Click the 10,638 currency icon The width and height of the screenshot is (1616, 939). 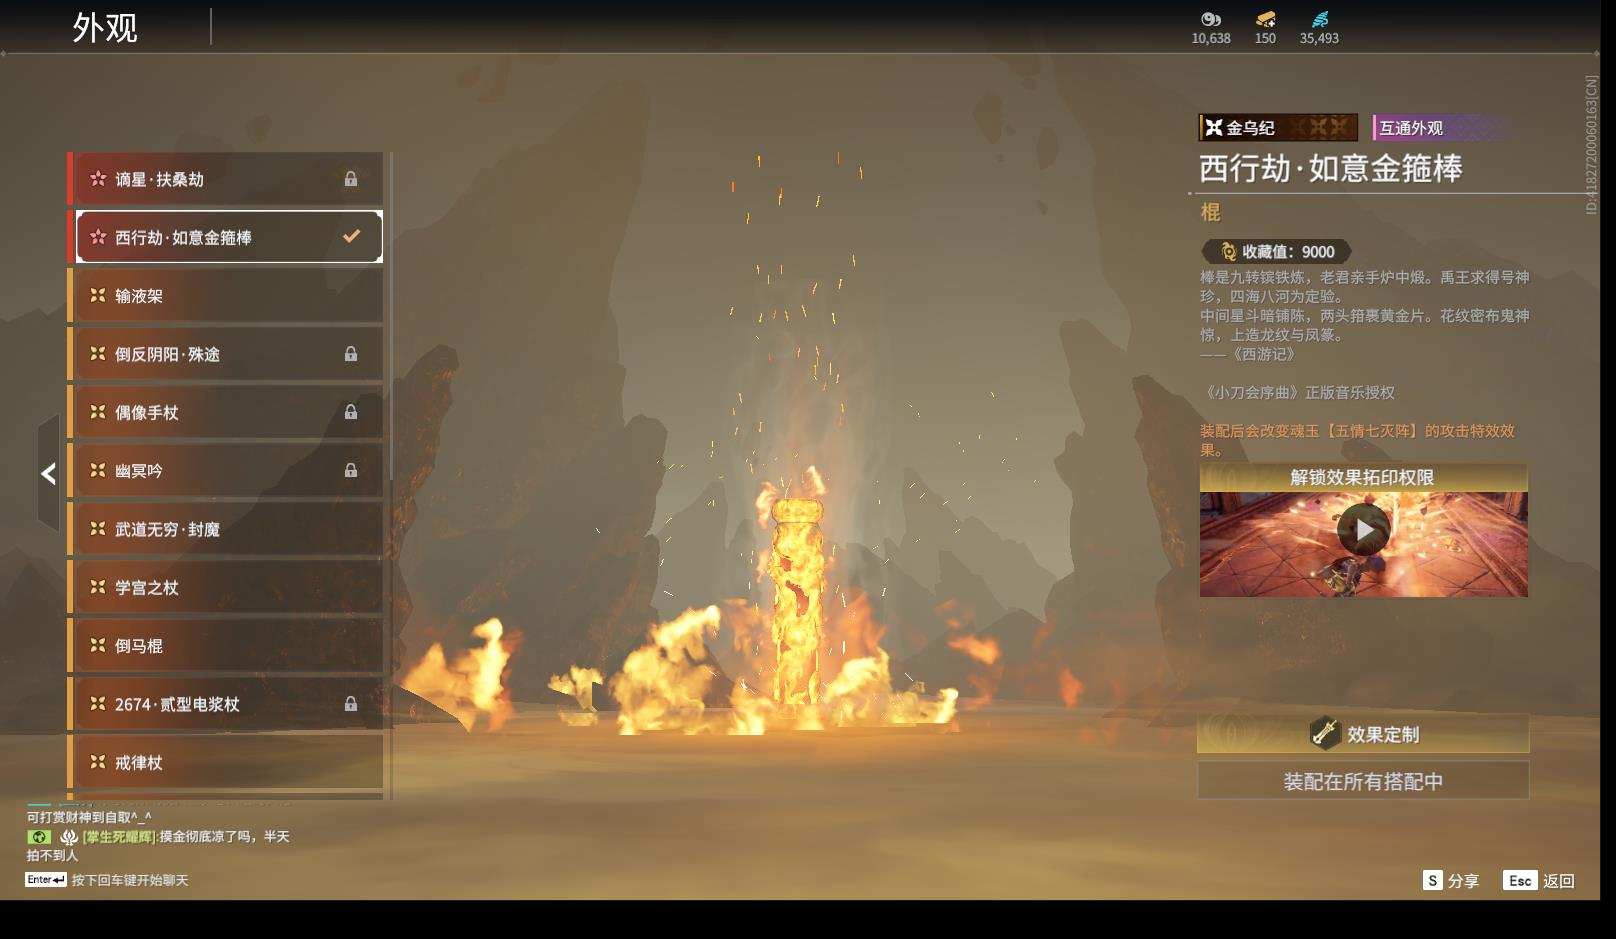coord(1211,19)
